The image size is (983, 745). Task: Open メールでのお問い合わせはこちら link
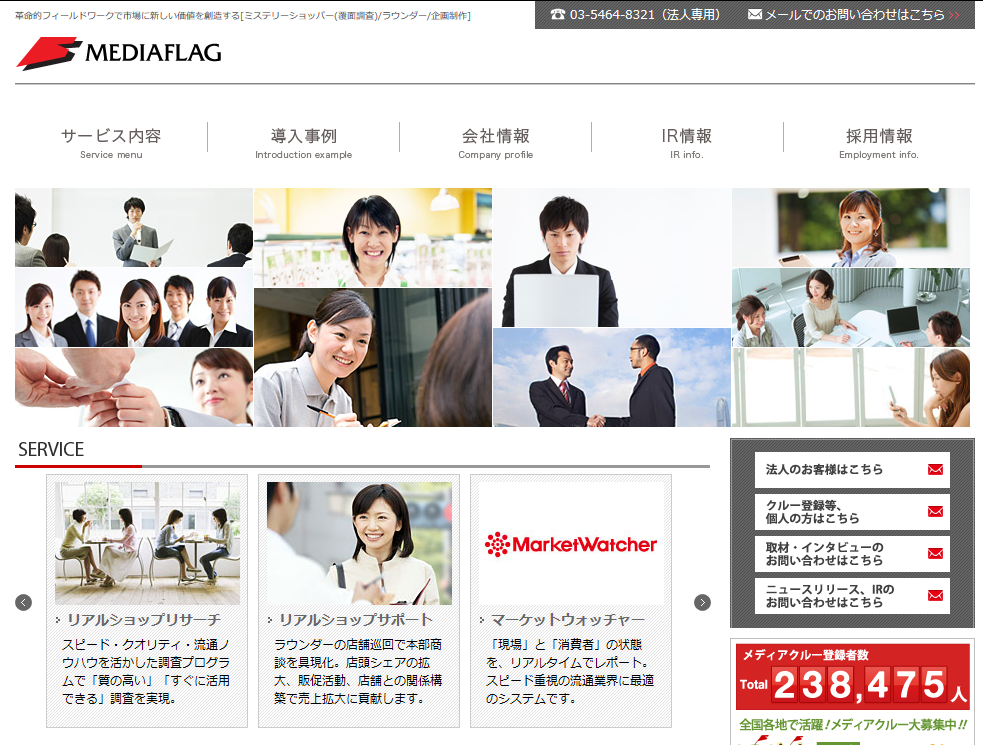click(x=854, y=15)
